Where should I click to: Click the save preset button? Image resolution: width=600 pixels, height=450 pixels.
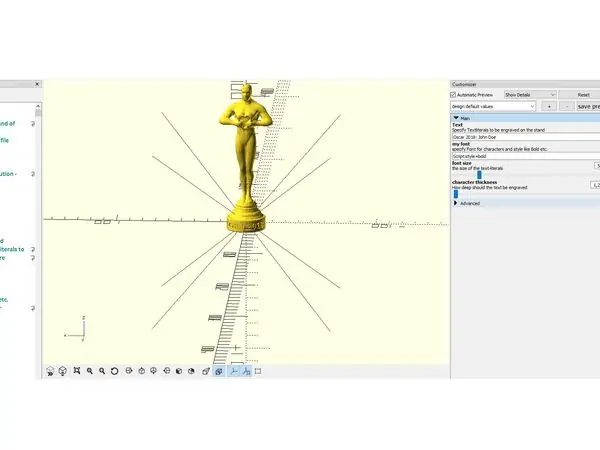[x=589, y=106]
